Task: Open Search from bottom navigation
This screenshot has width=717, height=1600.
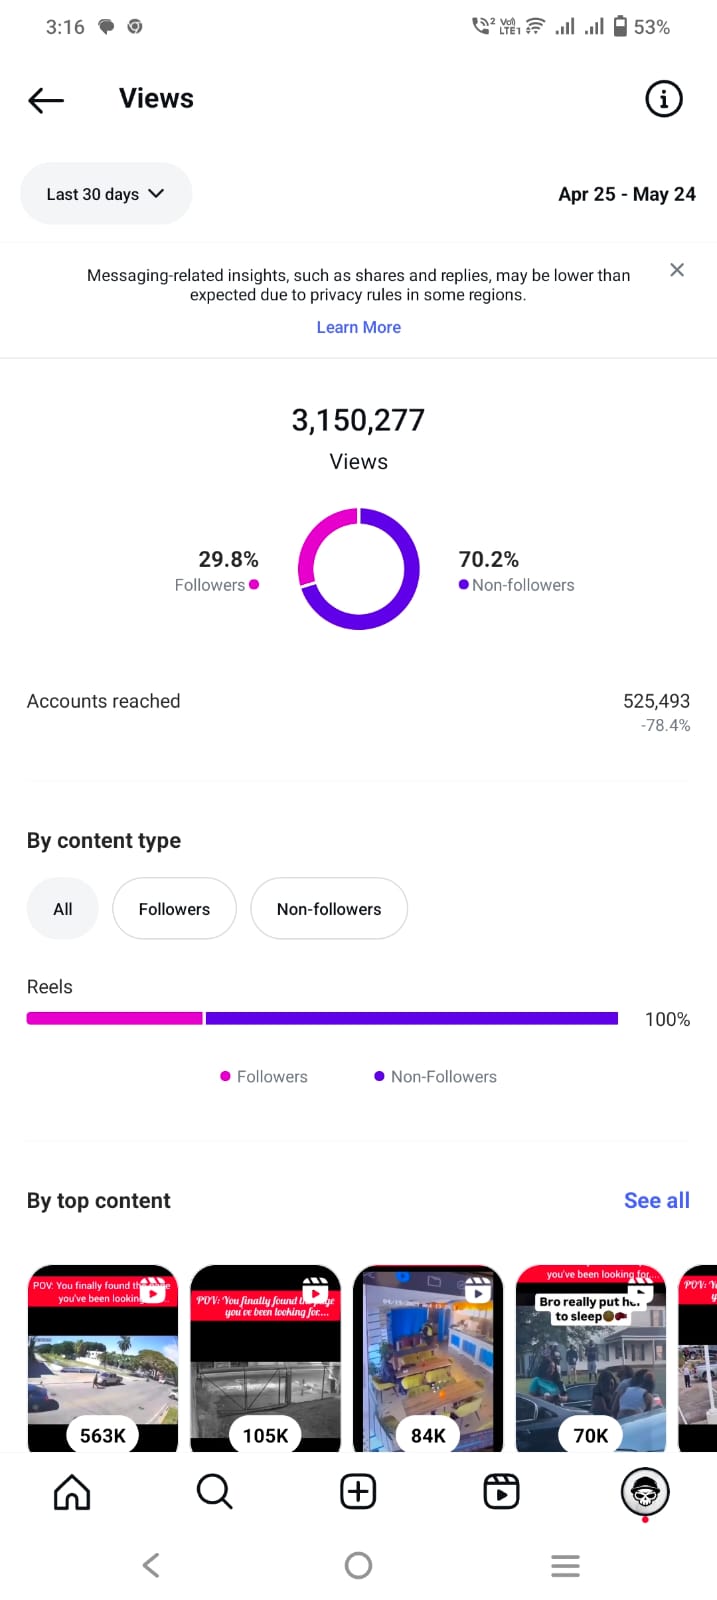Action: click(x=214, y=1491)
